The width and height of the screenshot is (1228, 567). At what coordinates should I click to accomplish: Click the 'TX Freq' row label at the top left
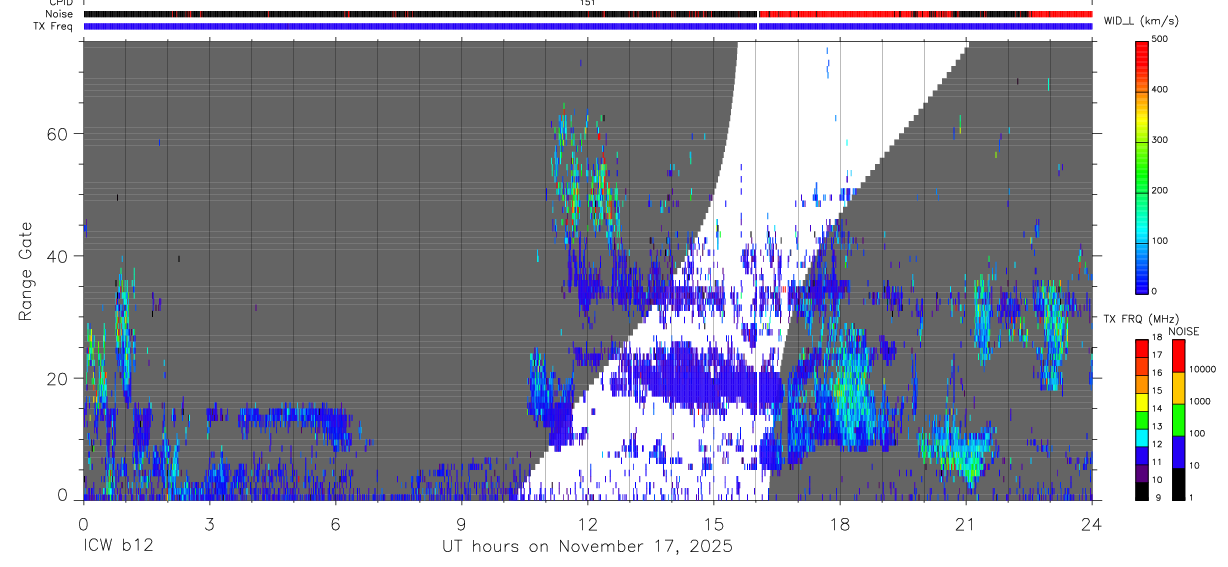55,27
